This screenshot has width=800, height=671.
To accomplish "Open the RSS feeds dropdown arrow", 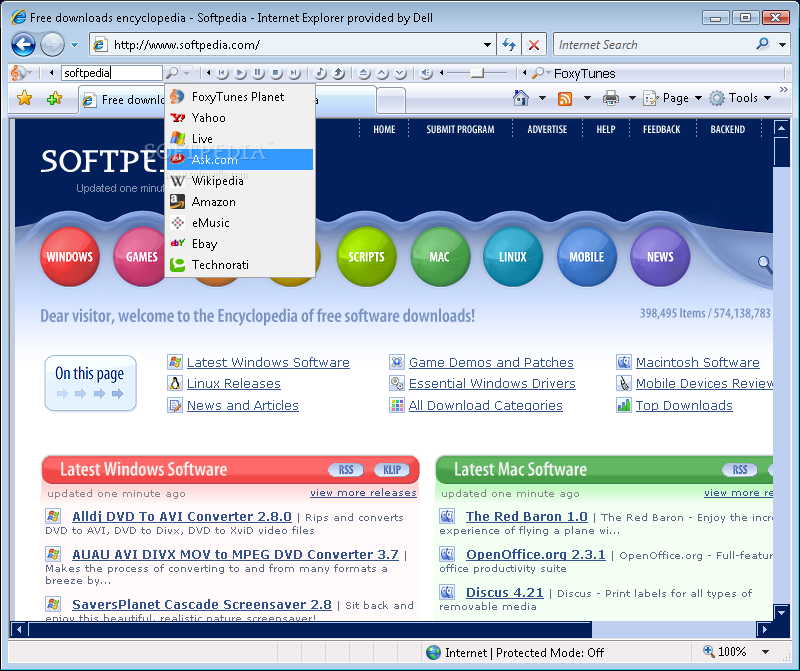I will (x=587, y=98).
